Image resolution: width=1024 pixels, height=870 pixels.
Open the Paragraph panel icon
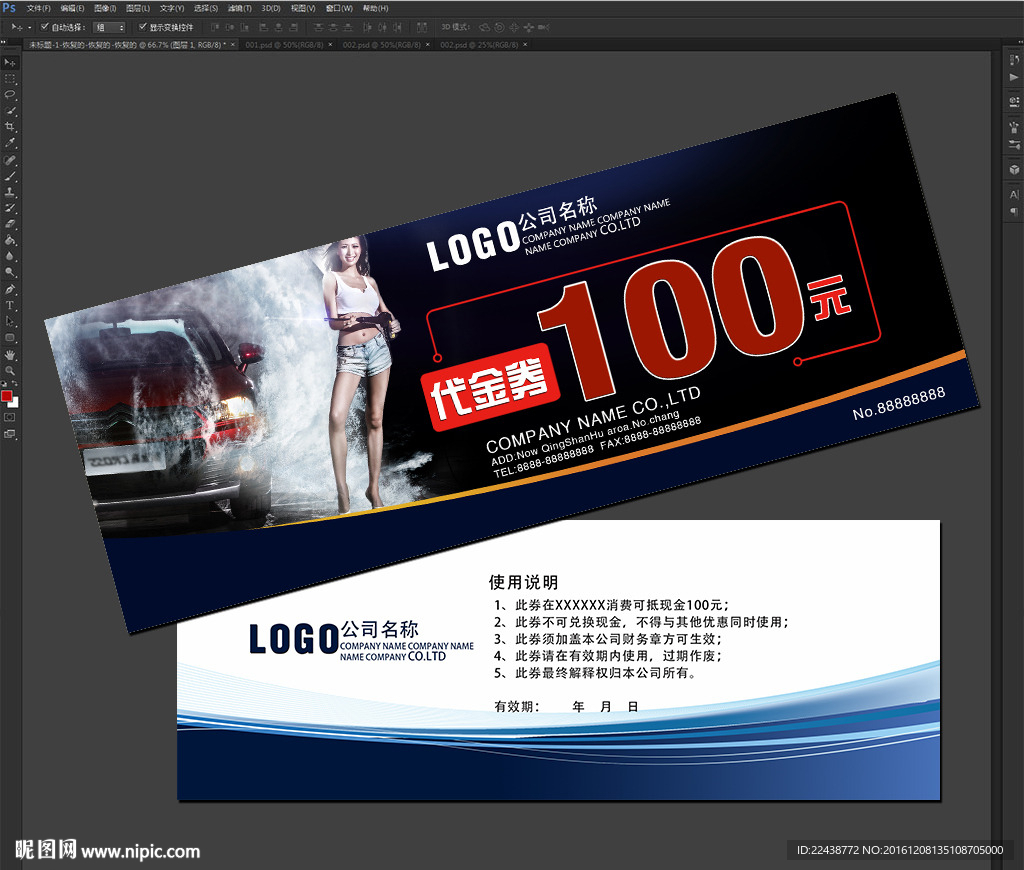1014,212
